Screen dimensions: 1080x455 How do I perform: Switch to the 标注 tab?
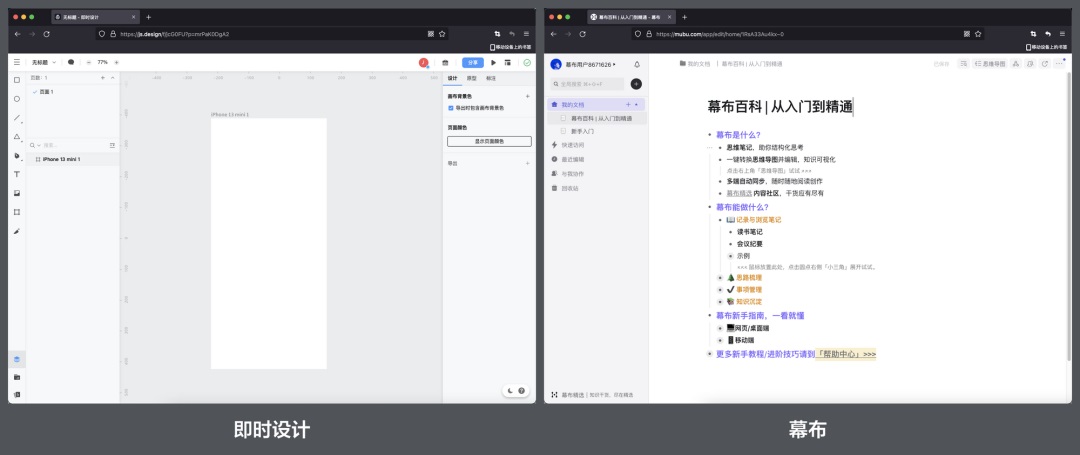pos(491,78)
